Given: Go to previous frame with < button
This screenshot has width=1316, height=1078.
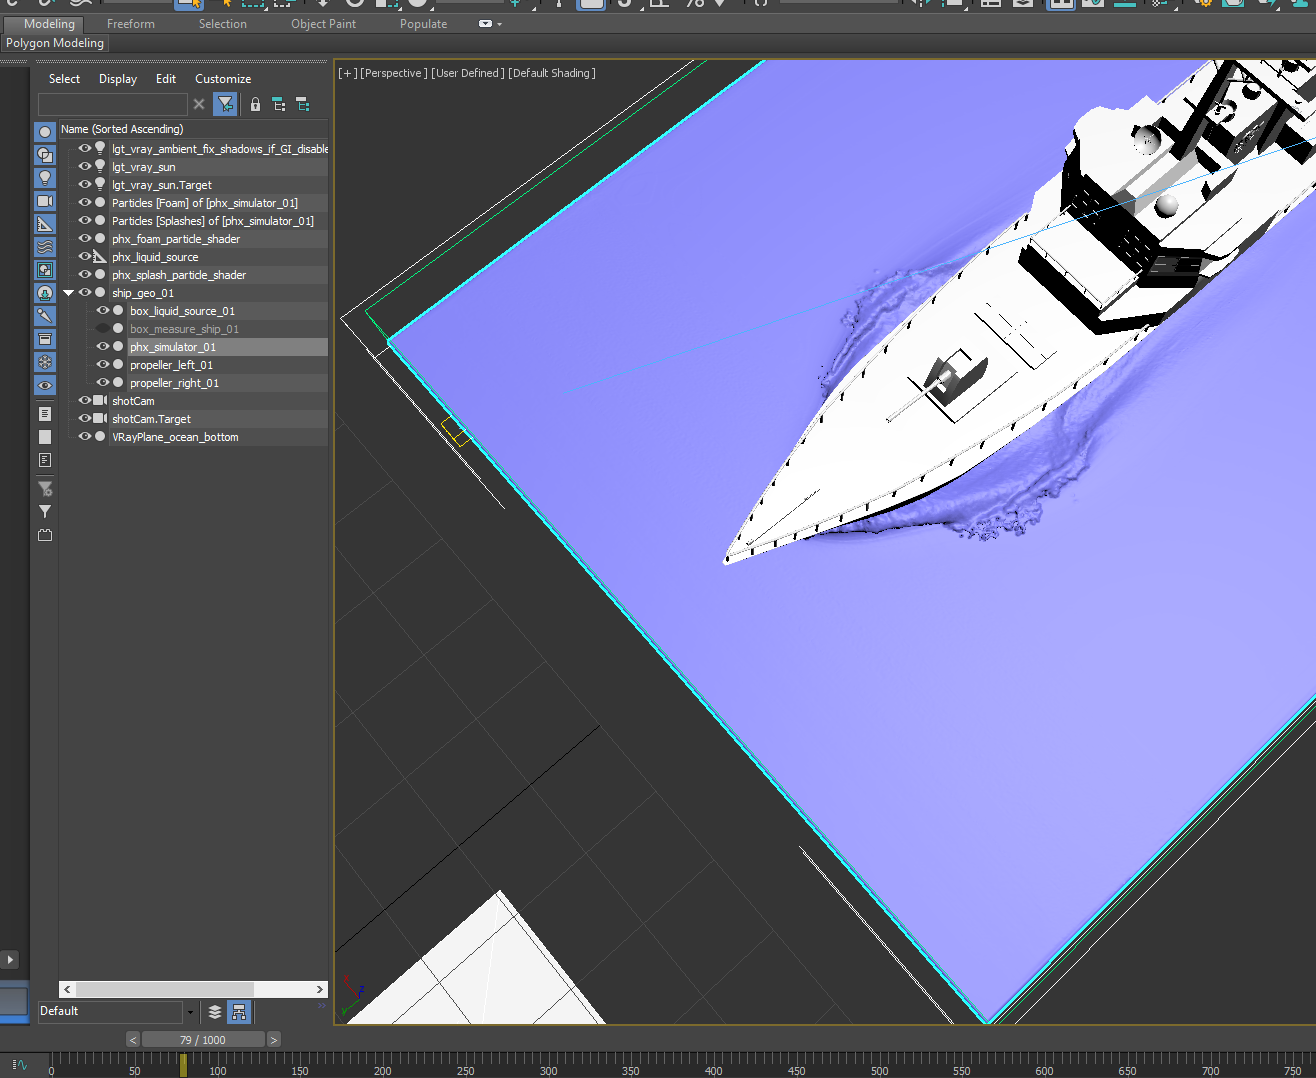Looking at the screenshot, I should coord(133,1040).
